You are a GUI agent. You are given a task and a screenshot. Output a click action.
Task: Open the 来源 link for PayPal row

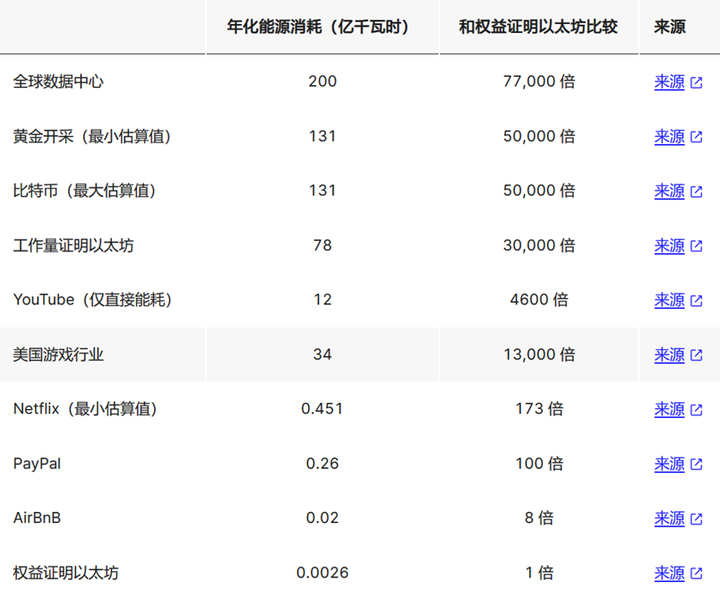[669, 464]
